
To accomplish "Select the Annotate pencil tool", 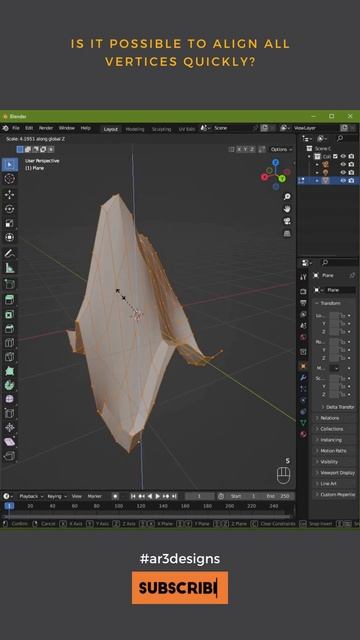I will click(x=9, y=253).
